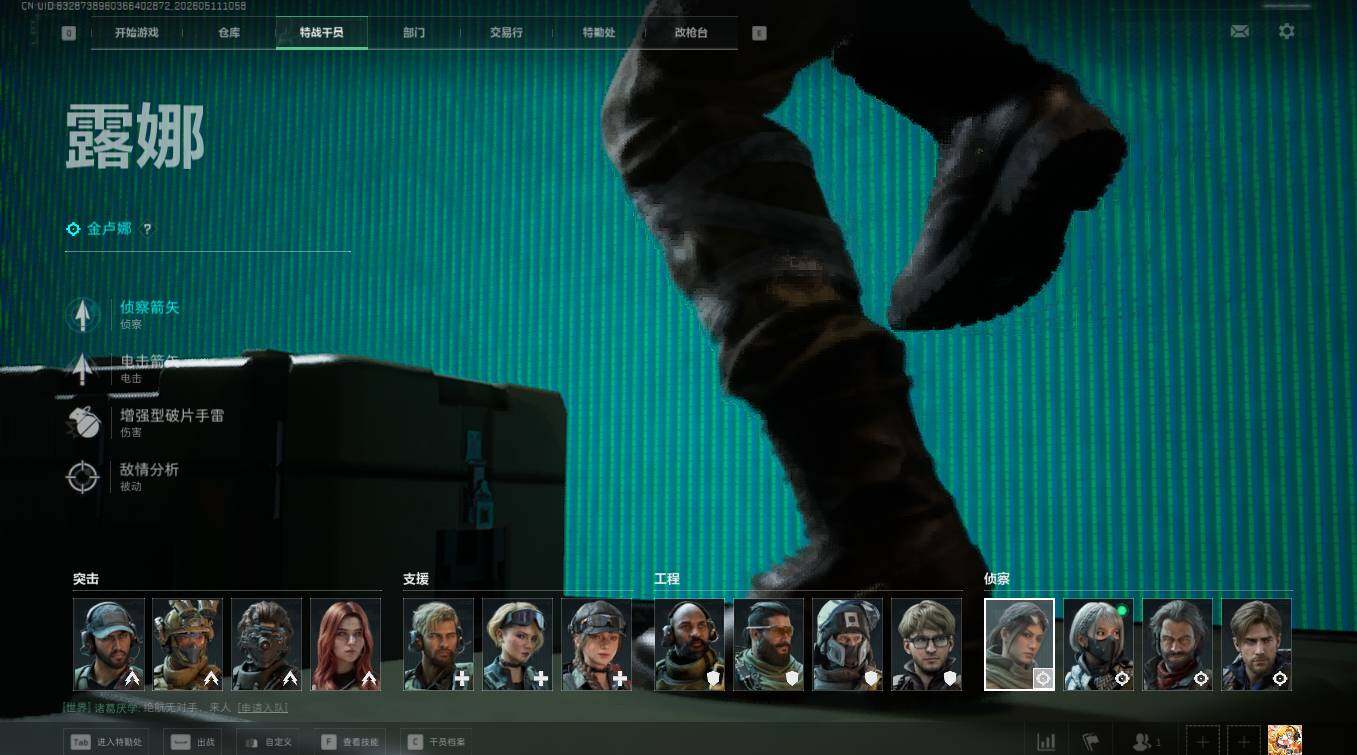Select the last 侦察 operator portrait
Image resolution: width=1357 pixels, height=755 pixels.
point(1257,644)
